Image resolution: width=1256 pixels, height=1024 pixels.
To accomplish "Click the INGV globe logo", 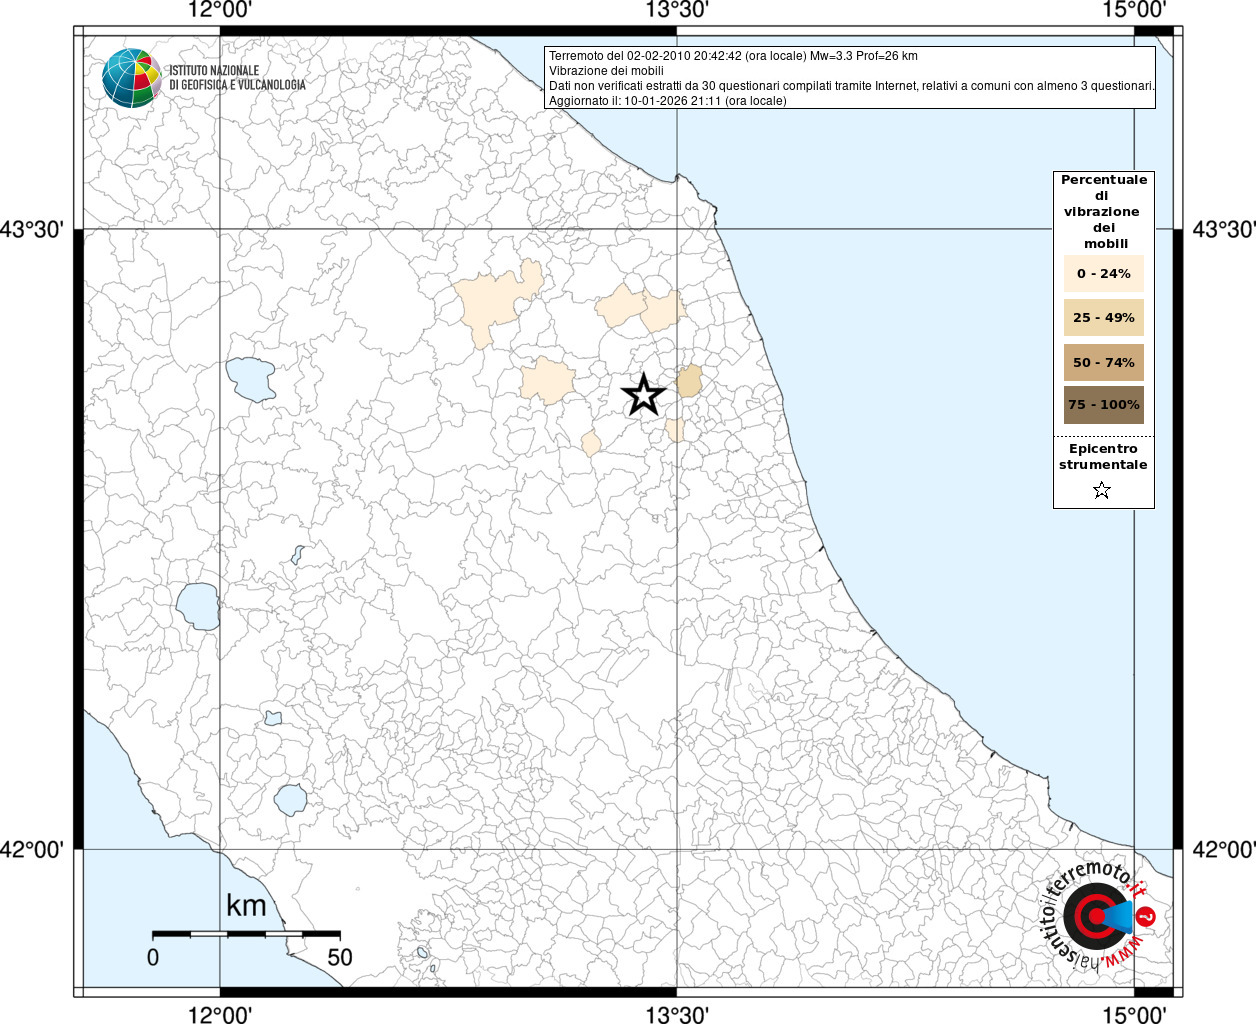I will (132, 78).
